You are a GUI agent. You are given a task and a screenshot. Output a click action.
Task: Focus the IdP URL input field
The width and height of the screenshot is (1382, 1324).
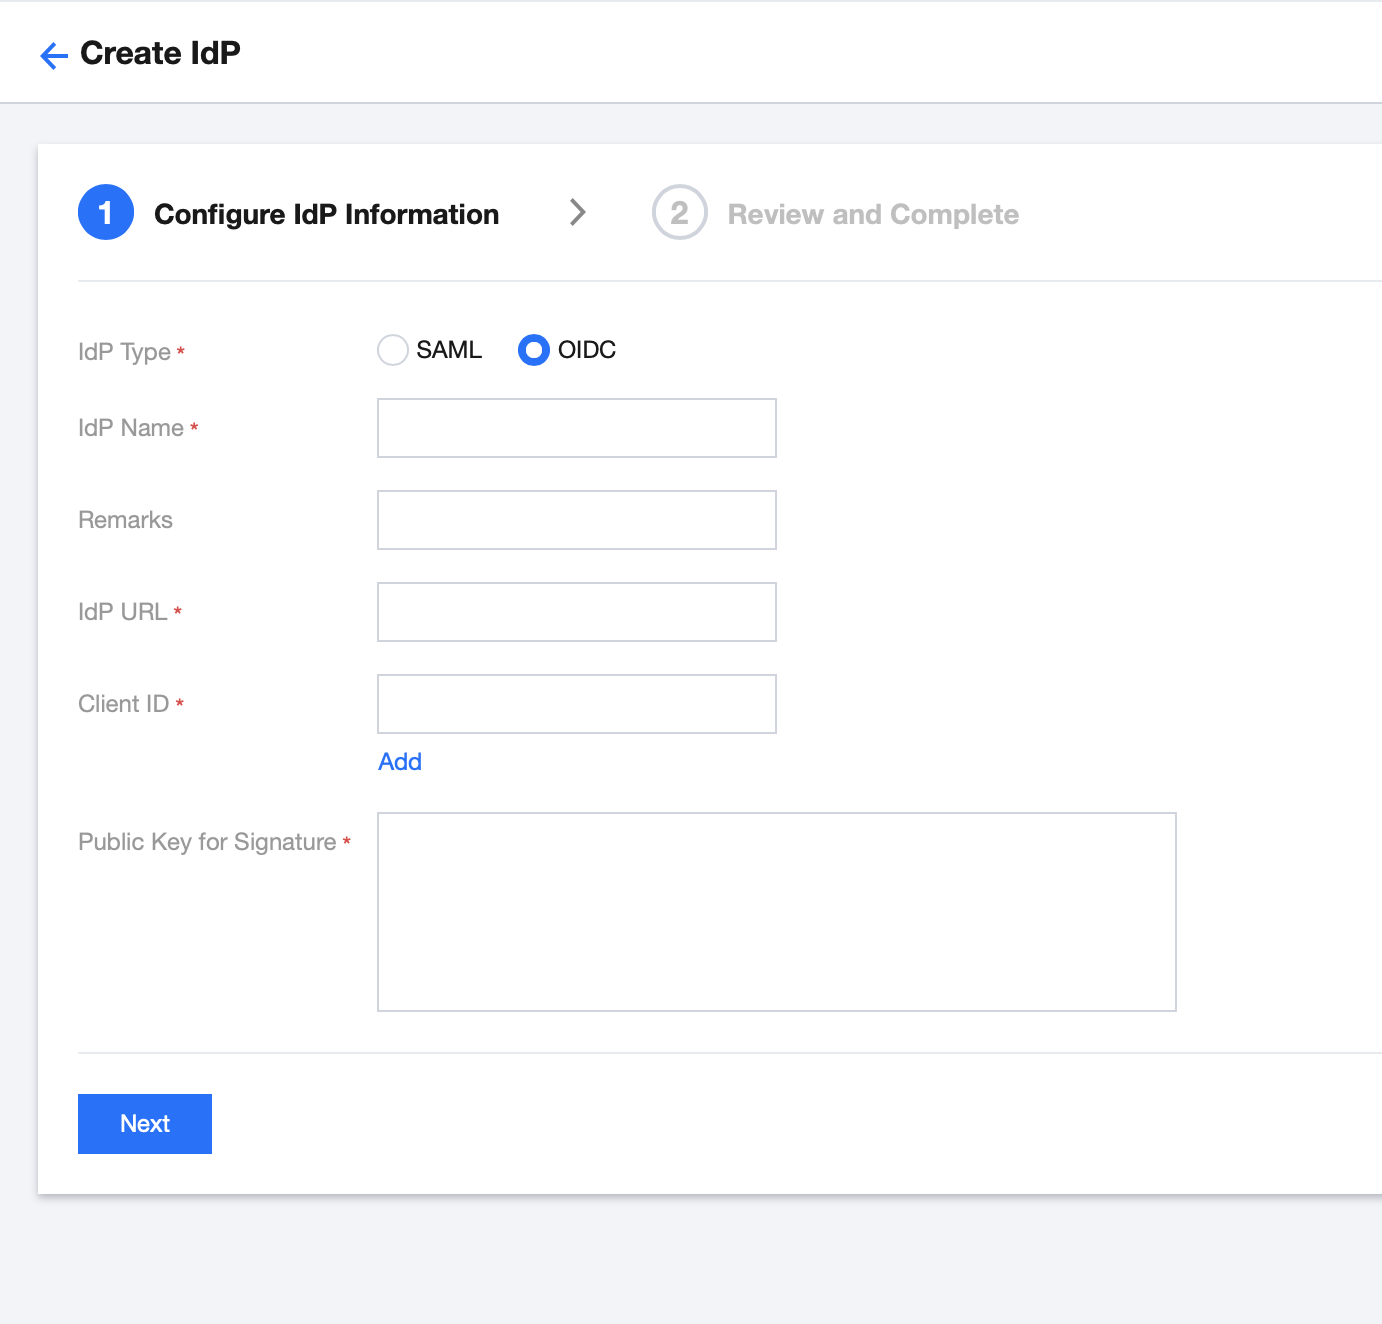click(x=577, y=612)
